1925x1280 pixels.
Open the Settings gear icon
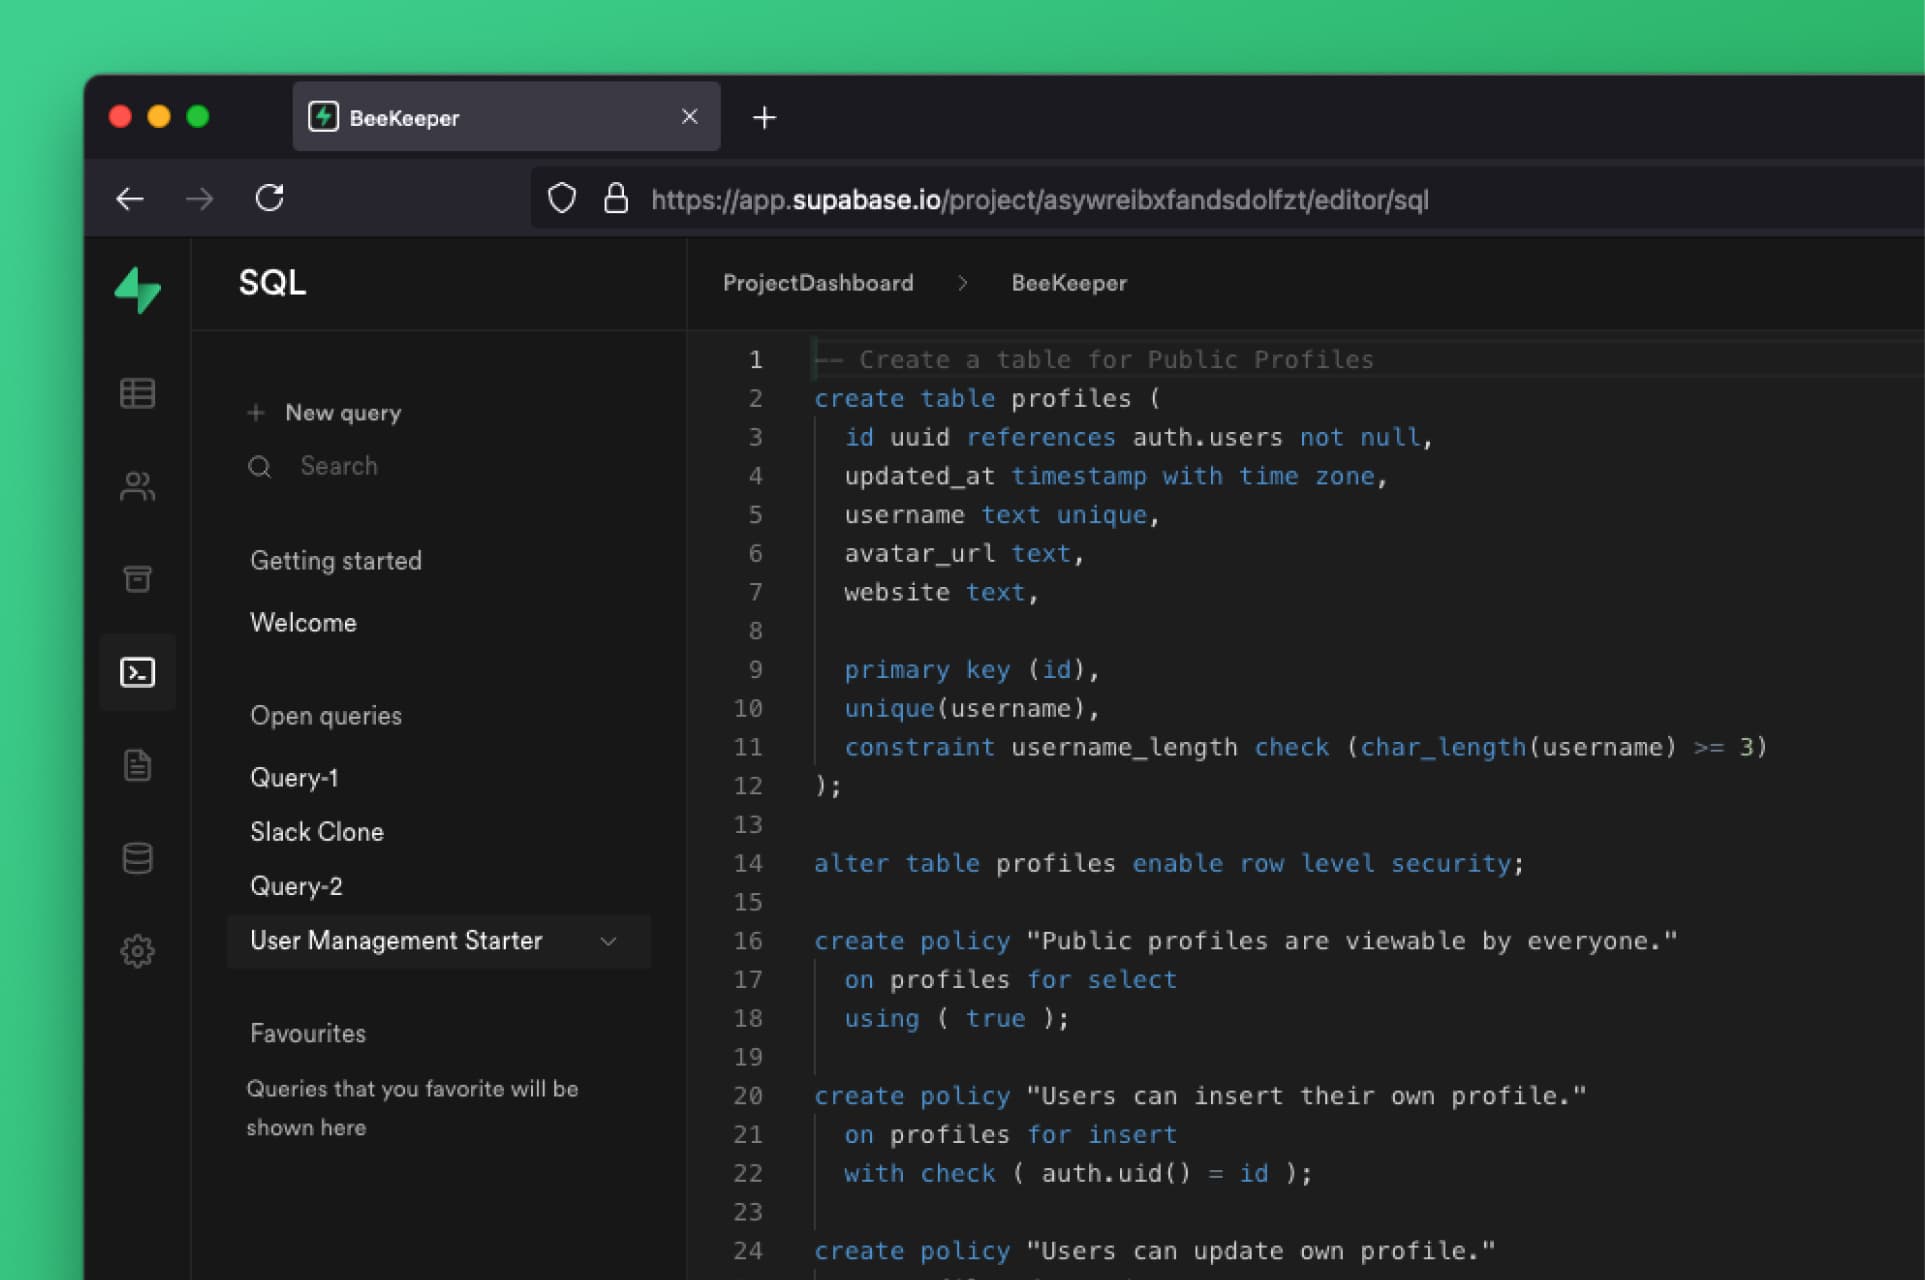point(137,951)
